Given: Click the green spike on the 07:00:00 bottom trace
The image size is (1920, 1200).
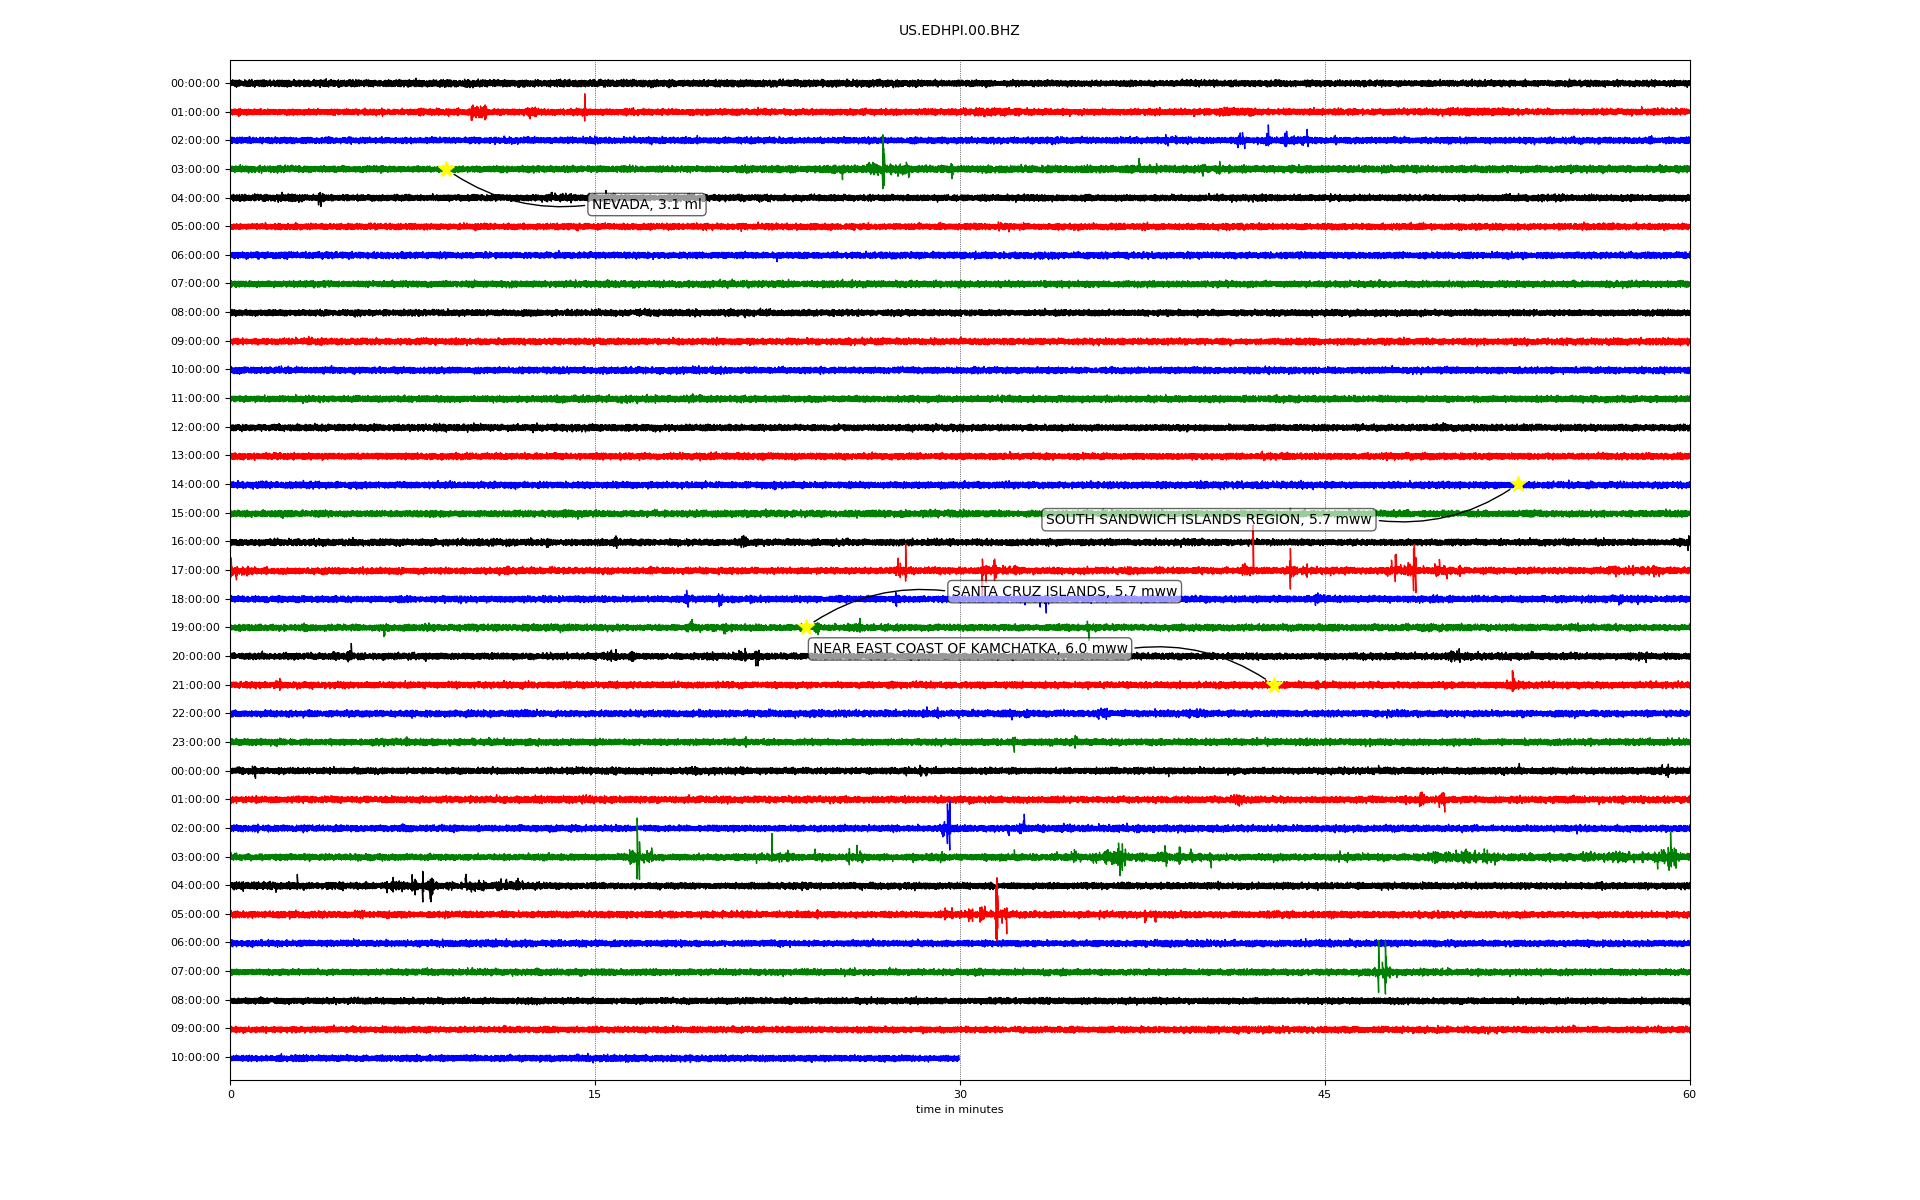Looking at the screenshot, I should point(1381,970).
